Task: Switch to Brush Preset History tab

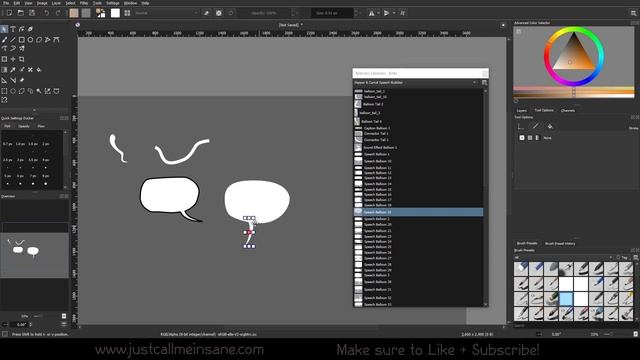Action: [560, 244]
